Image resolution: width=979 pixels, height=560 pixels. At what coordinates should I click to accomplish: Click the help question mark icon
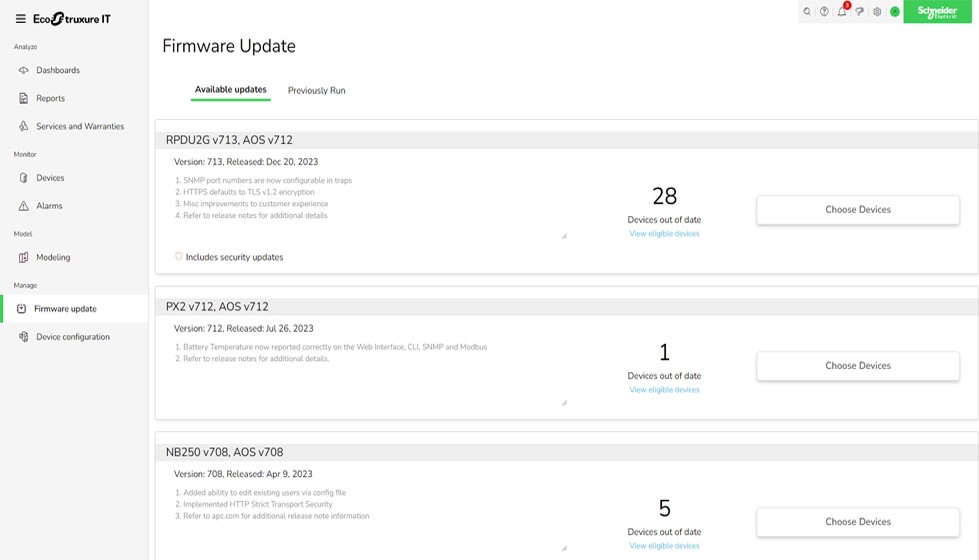(x=824, y=12)
